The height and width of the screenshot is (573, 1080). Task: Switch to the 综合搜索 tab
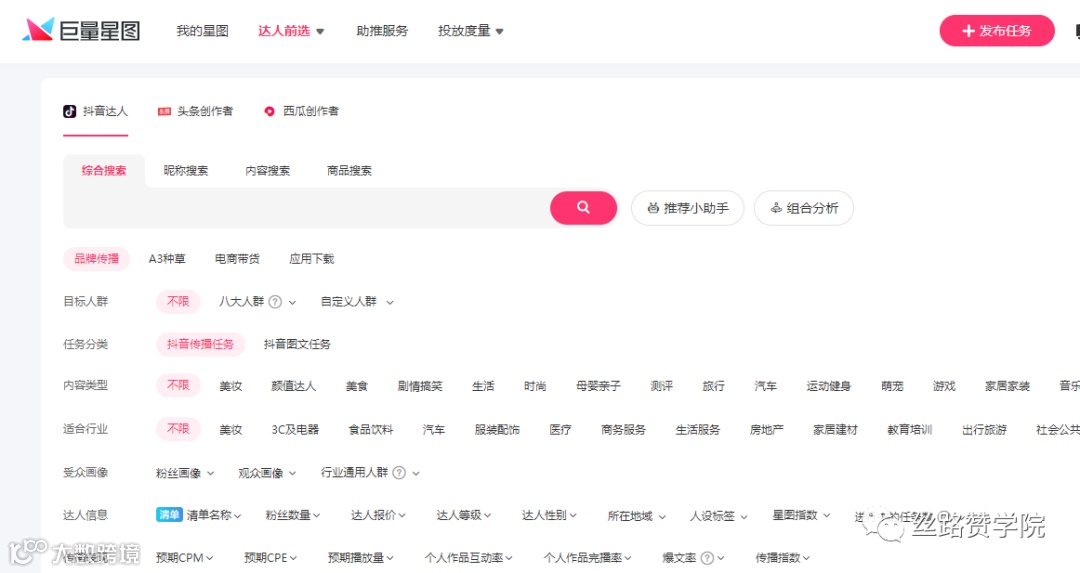(104, 171)
